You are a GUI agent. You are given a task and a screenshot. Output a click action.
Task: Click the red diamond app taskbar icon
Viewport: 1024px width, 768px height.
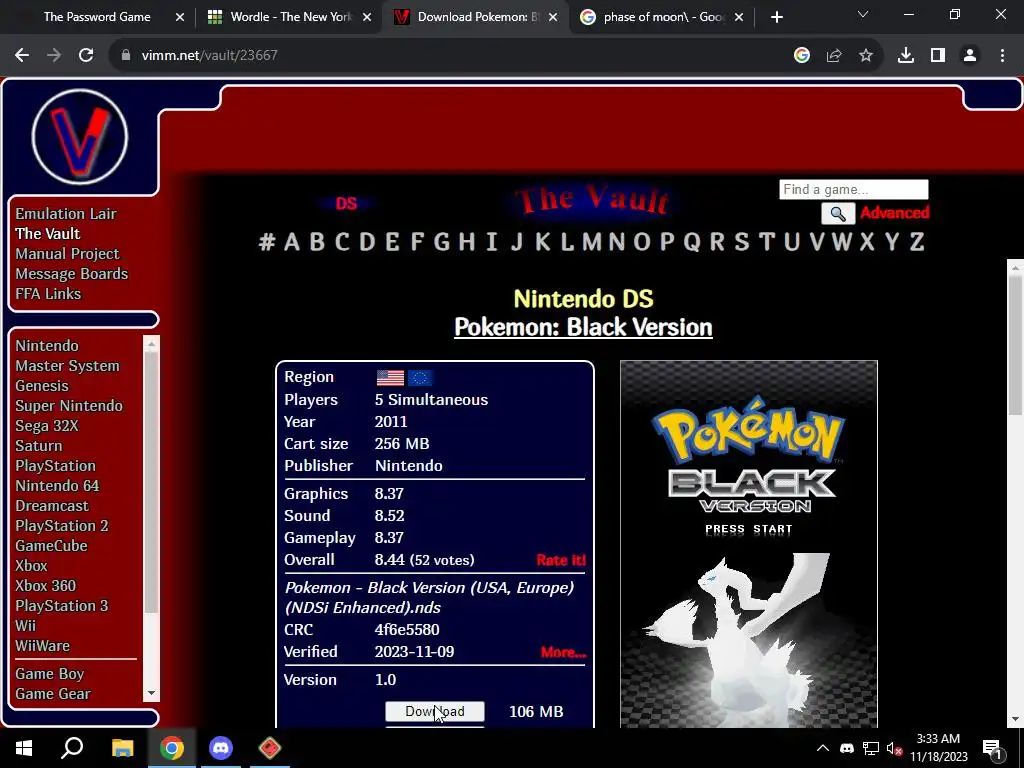(270, 748)
